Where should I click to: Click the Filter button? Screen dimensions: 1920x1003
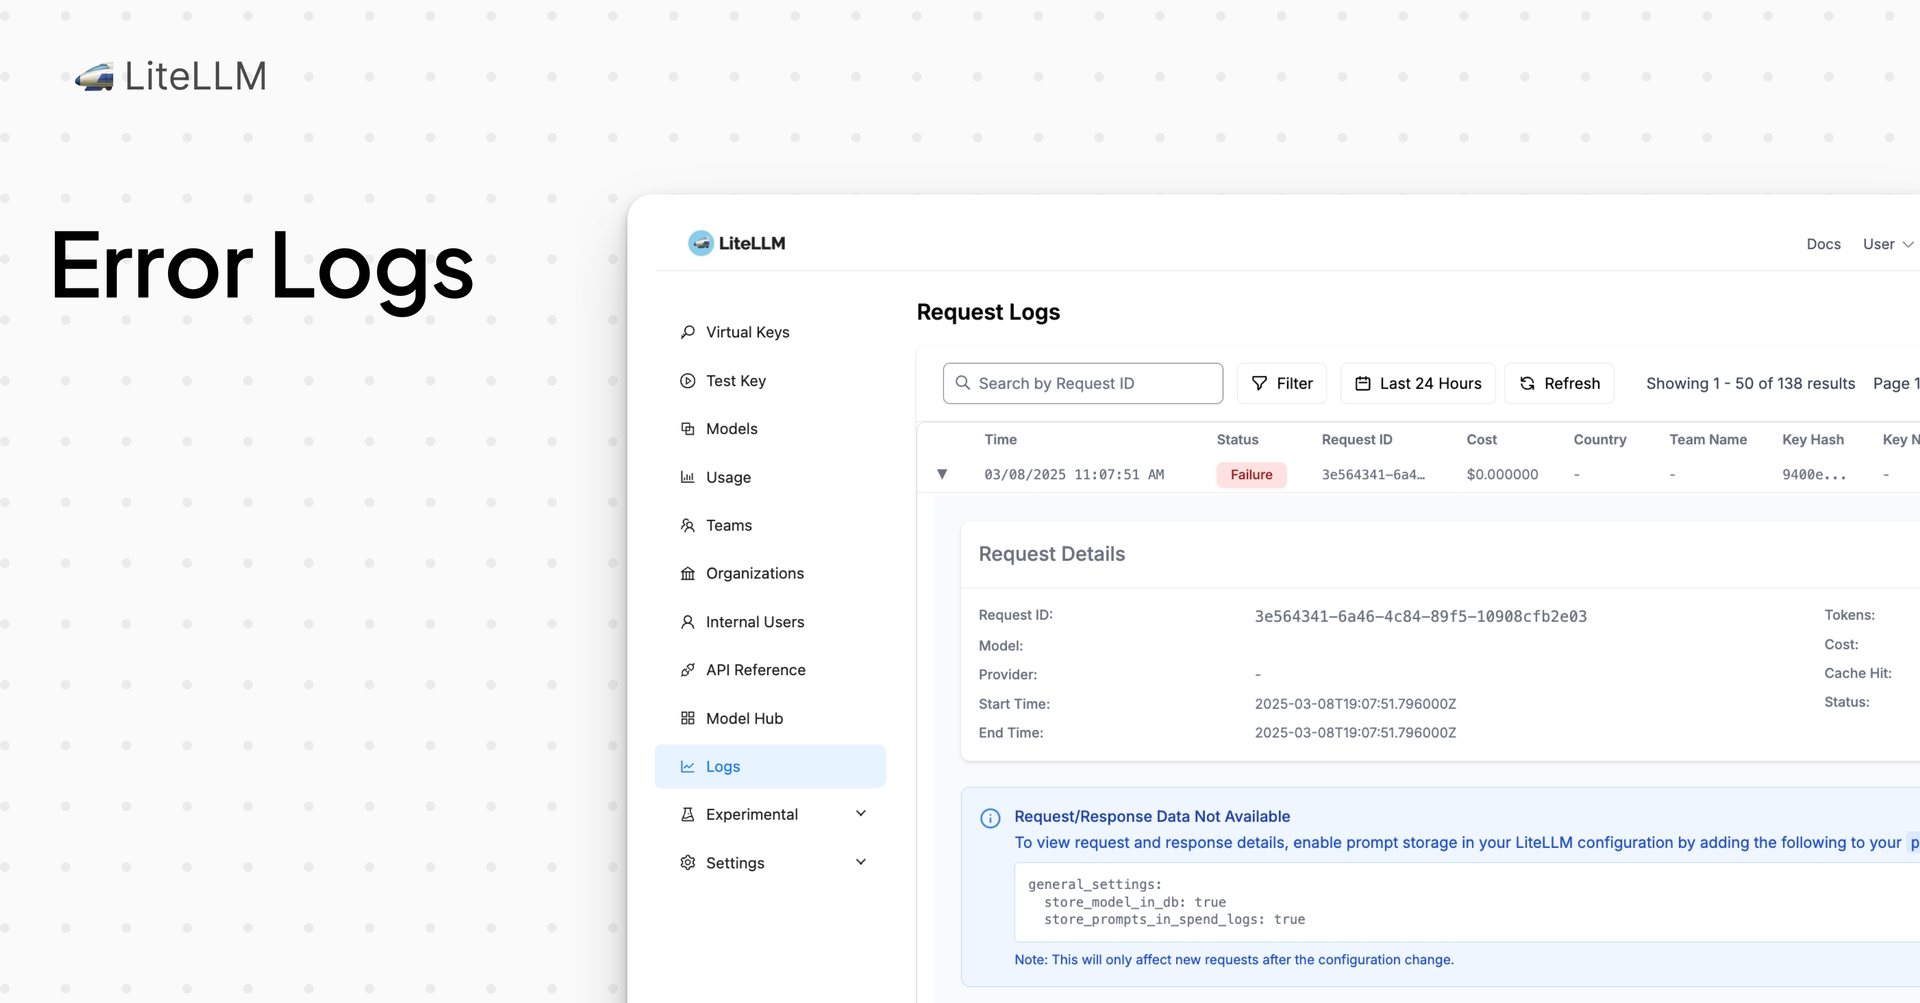pos(1282,383)
